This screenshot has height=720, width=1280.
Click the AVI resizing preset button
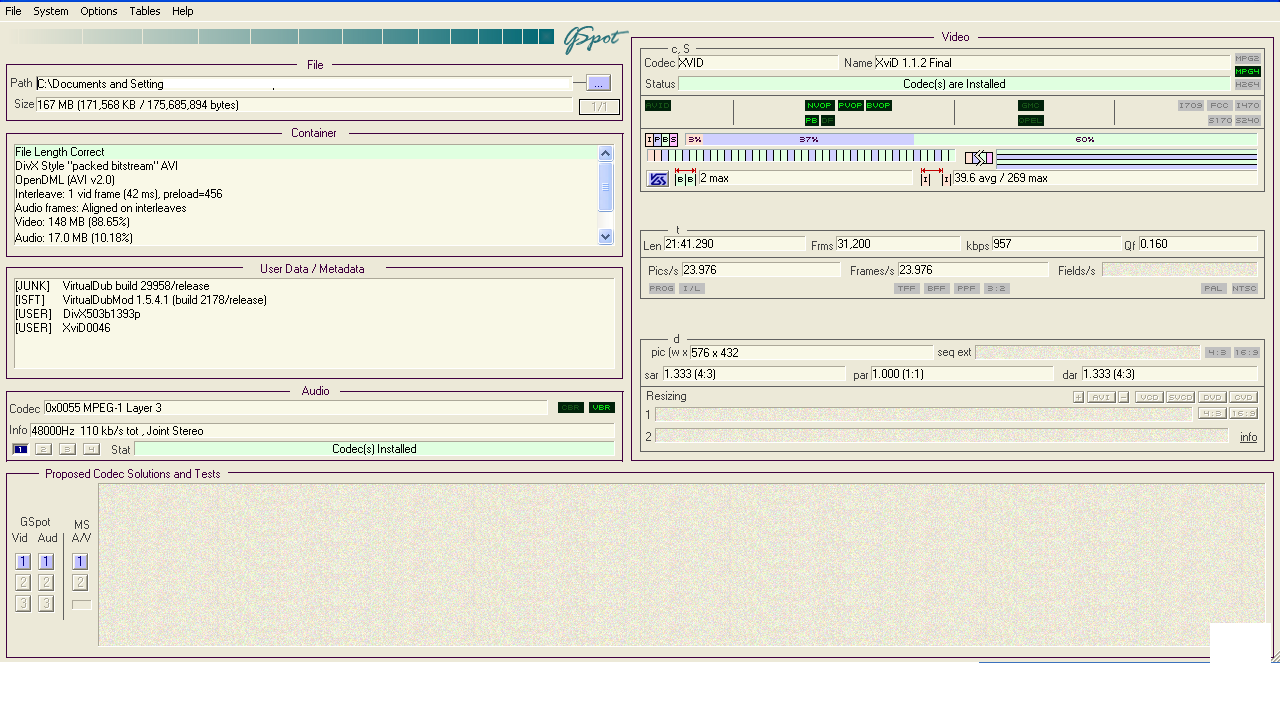click(1101, 398)
